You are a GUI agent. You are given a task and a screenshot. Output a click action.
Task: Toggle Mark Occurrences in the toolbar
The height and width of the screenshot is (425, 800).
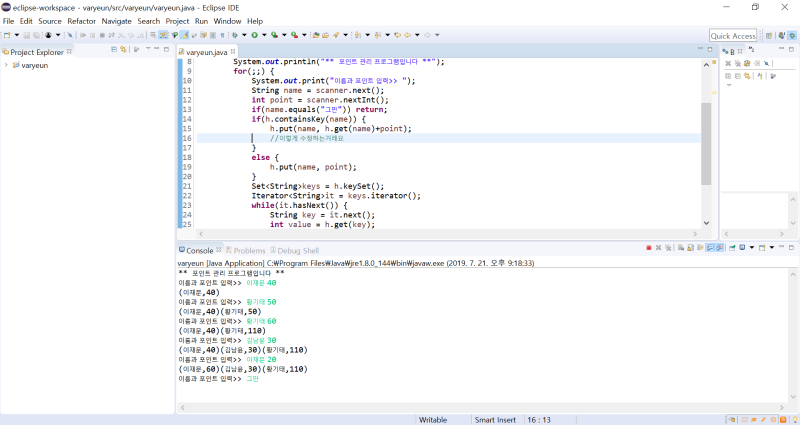coord(184,35)
